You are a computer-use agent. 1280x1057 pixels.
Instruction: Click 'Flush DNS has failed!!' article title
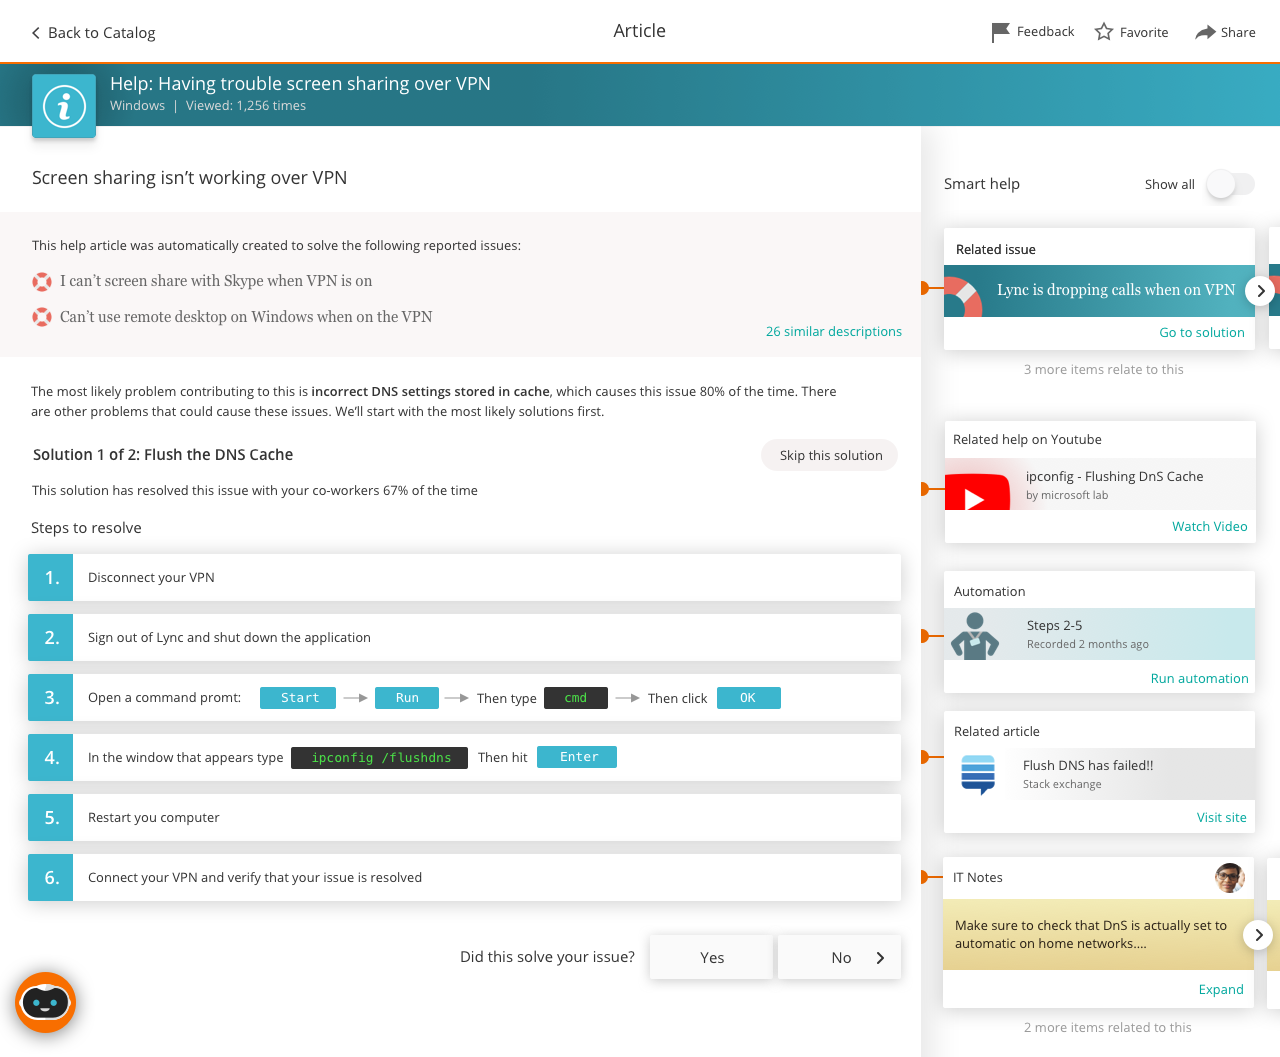pyautogui.click(x=1088, y=766)
